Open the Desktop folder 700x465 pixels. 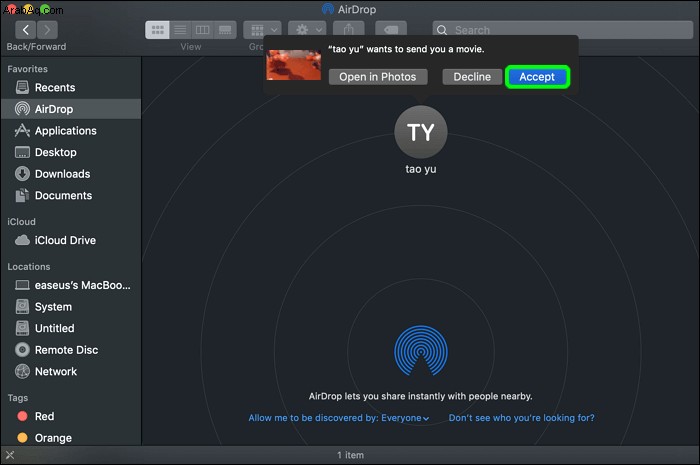tap(71, 152)
